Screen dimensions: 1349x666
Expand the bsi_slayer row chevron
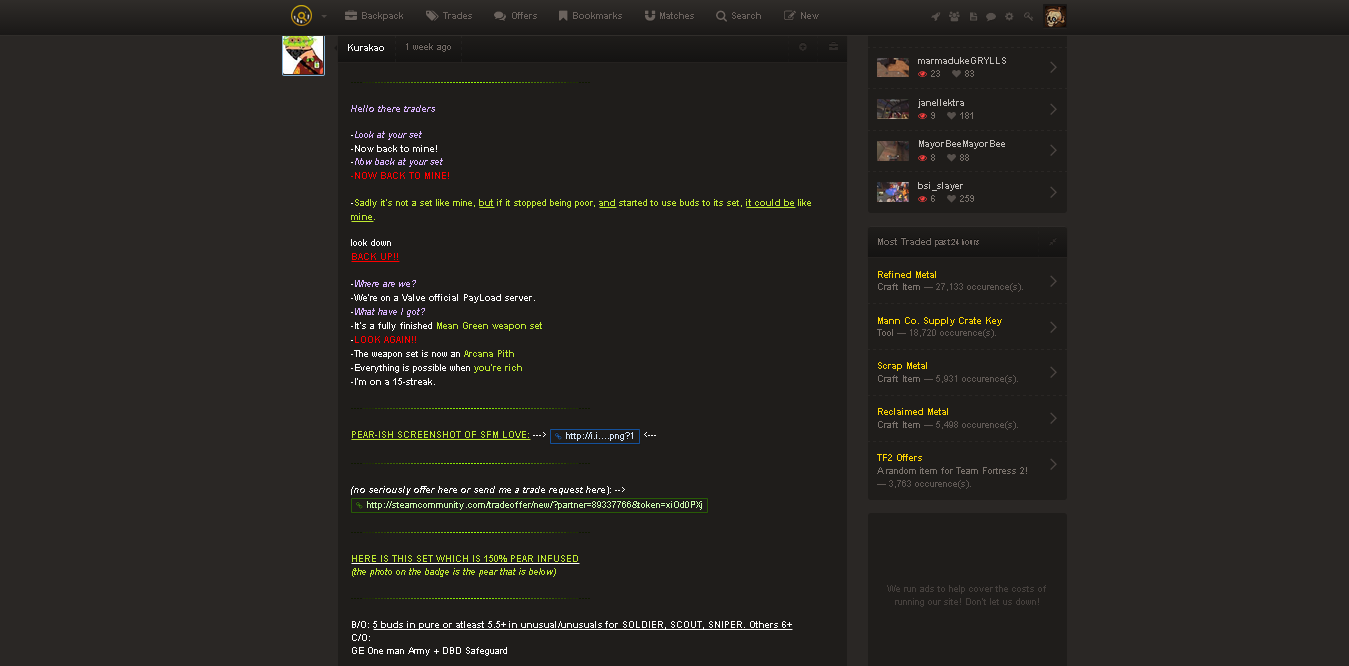pyautogui.click(x=1054, y=192)
